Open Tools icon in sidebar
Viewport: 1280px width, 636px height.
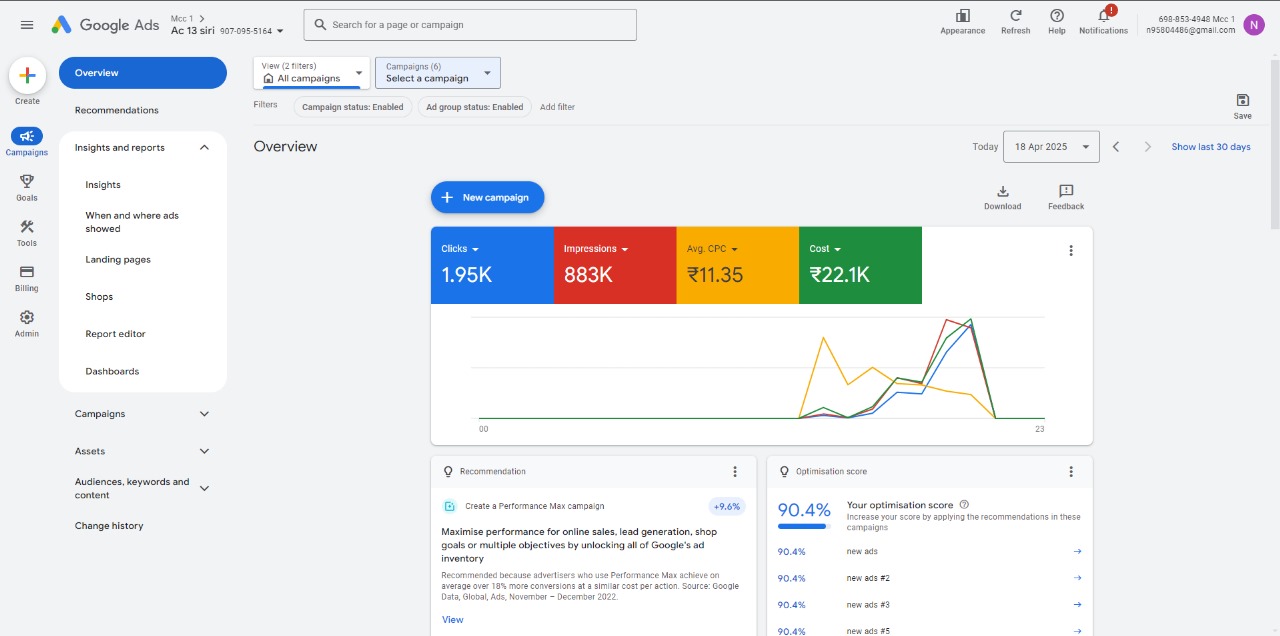tap(27, 227)
